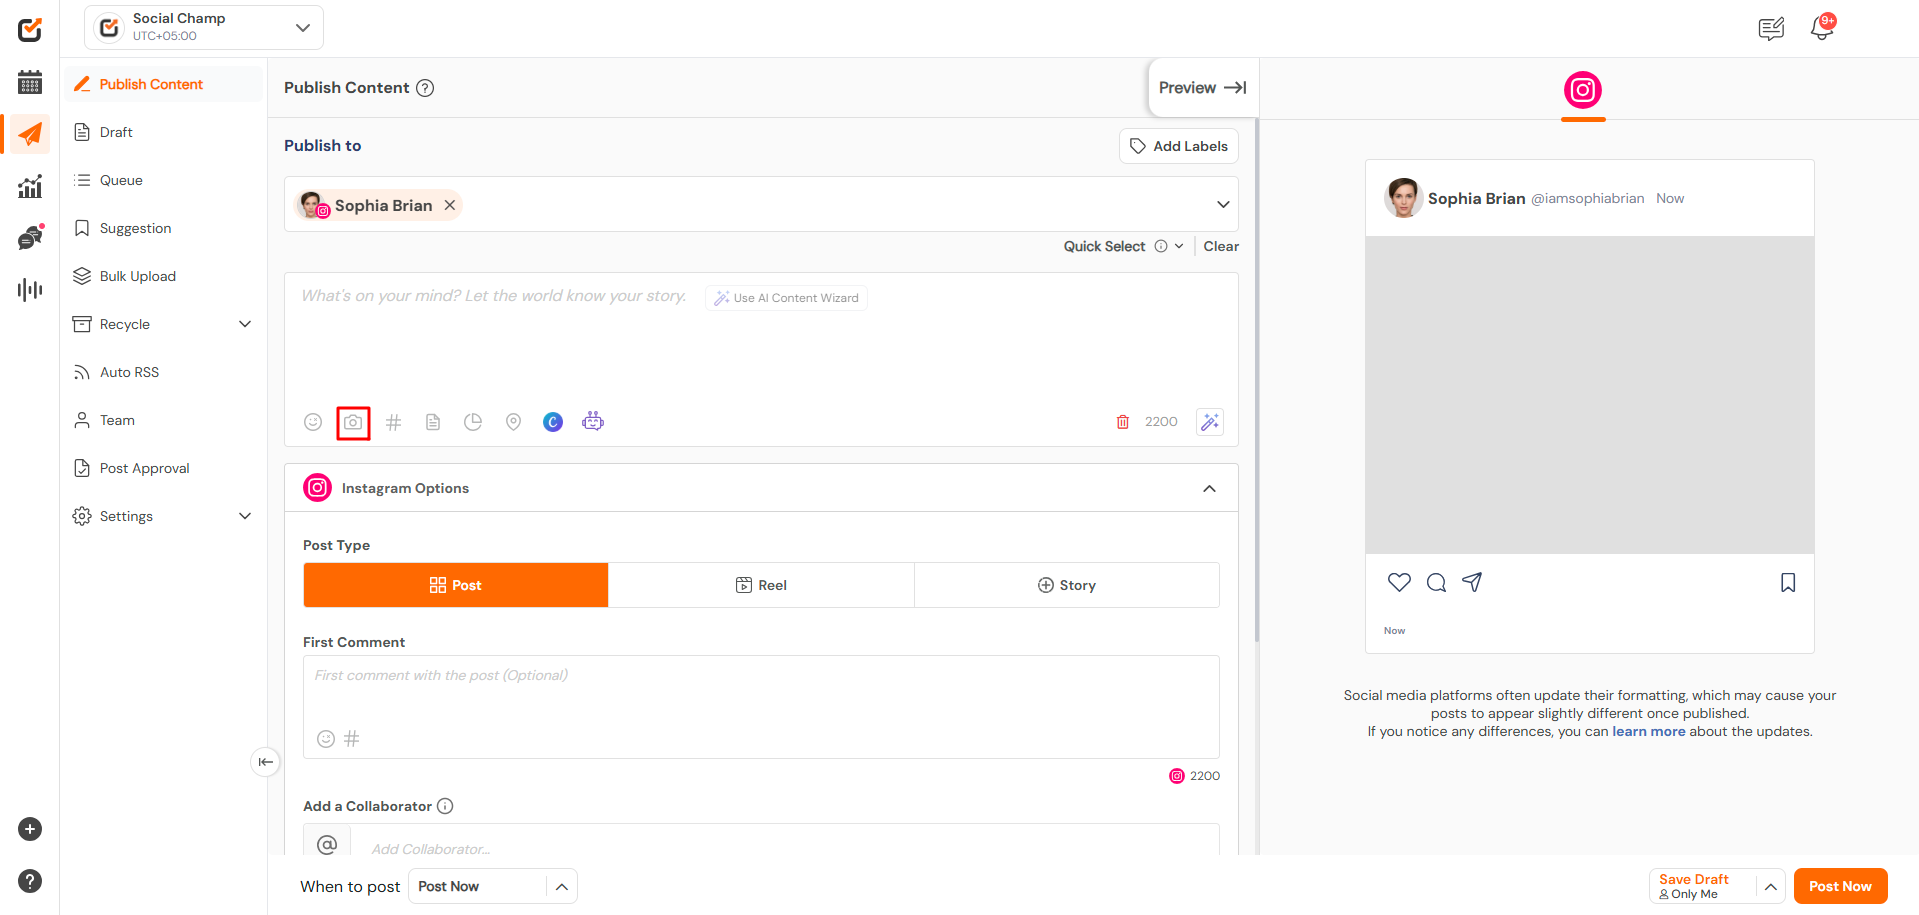
Task: Collapse the Instagram Options section
Action: pyautogui.click(x=1209, y=488)
